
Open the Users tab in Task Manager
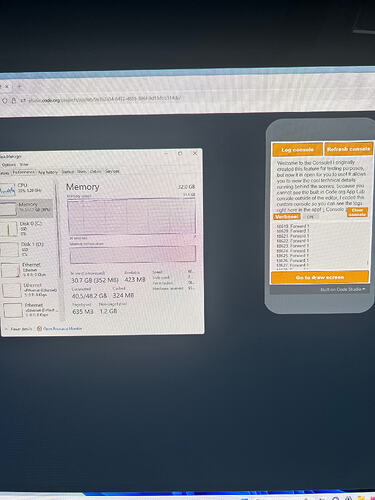[82, 172]
